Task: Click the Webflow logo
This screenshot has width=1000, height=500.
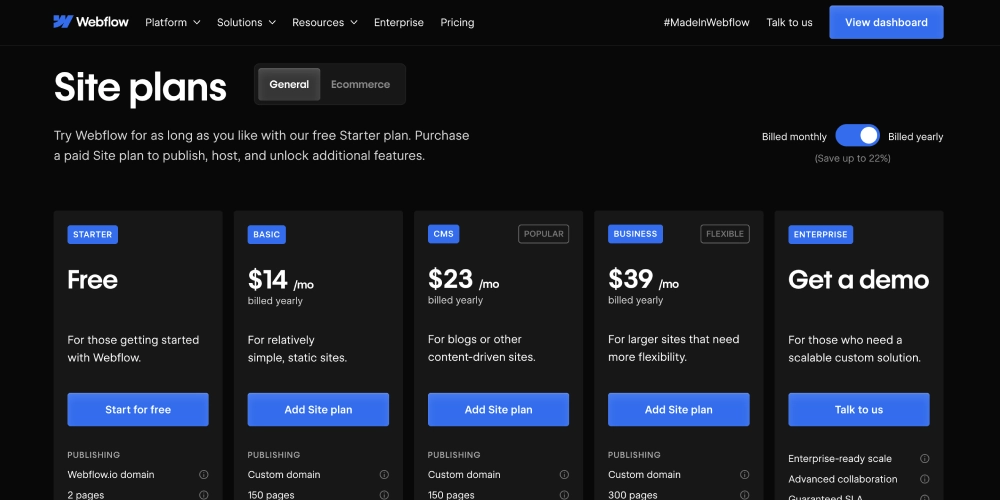Action: 91,22
